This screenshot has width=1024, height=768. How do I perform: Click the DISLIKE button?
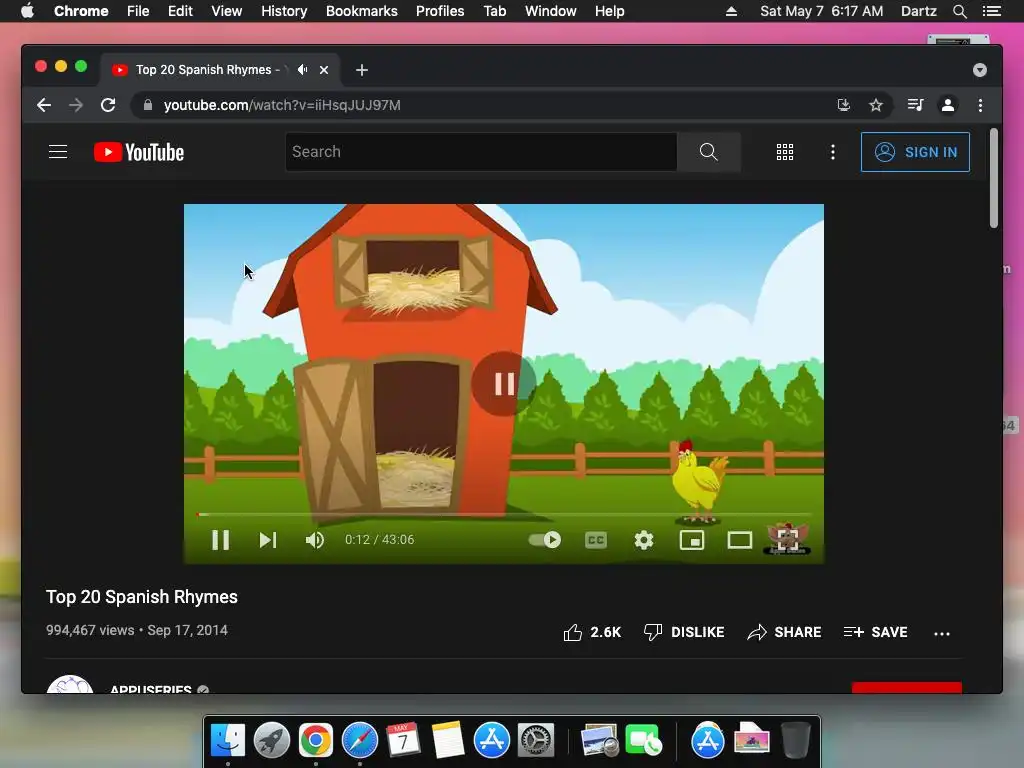tap(684, 632)
